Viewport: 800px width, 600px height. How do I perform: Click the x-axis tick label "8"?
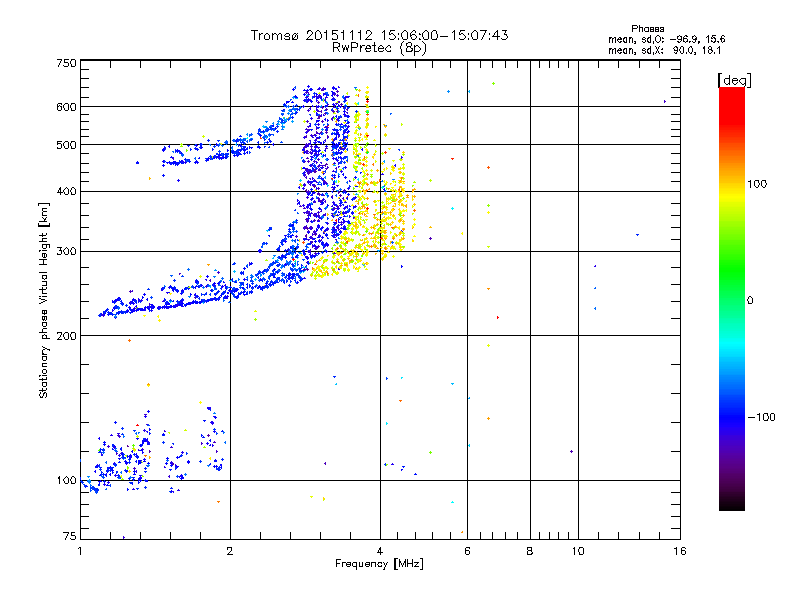[x=530, y=551]
